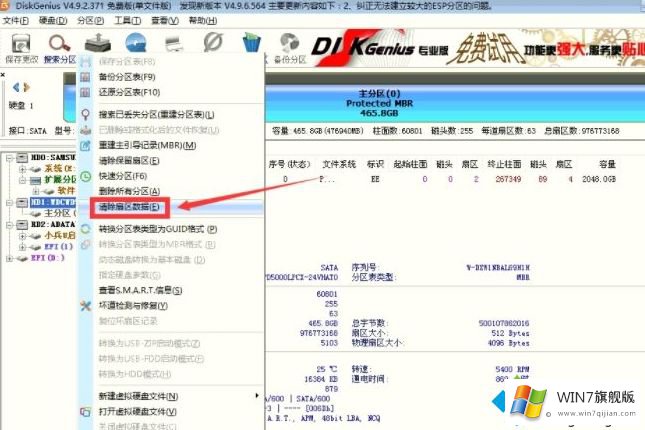Select 坏道检测与修复(Y) menu entry
Viewport: 645px width, 430px height.
133,306
